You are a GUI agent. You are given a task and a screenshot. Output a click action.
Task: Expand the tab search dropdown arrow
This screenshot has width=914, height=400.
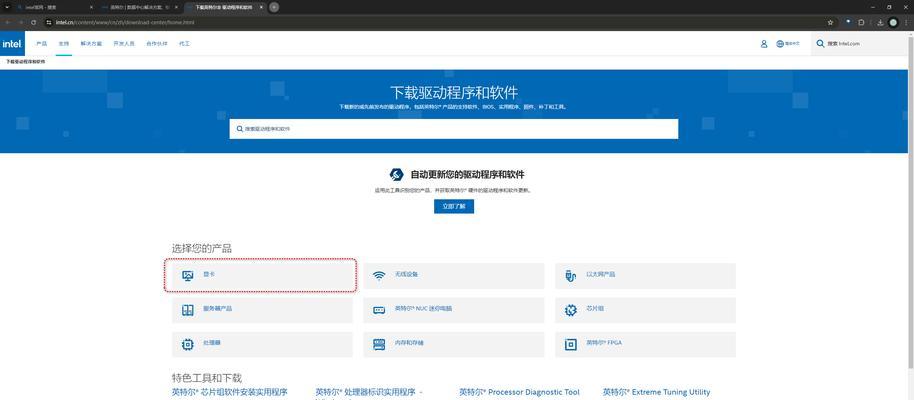[7, 7]
